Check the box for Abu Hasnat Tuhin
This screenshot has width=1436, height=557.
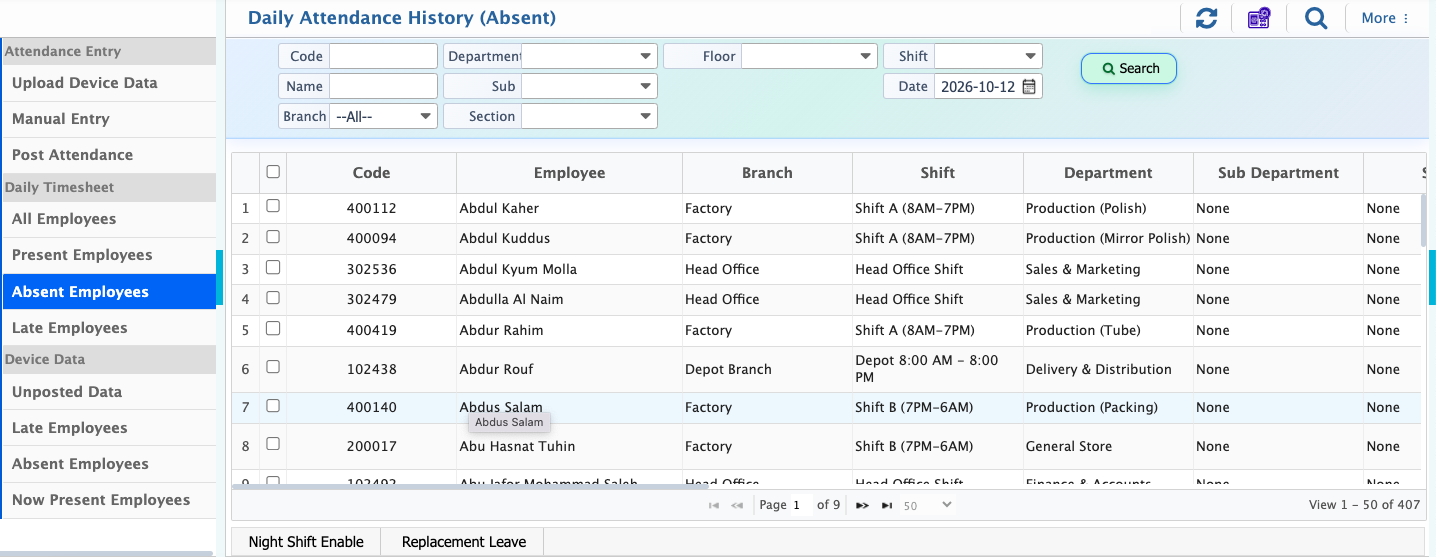coord(273,445)
